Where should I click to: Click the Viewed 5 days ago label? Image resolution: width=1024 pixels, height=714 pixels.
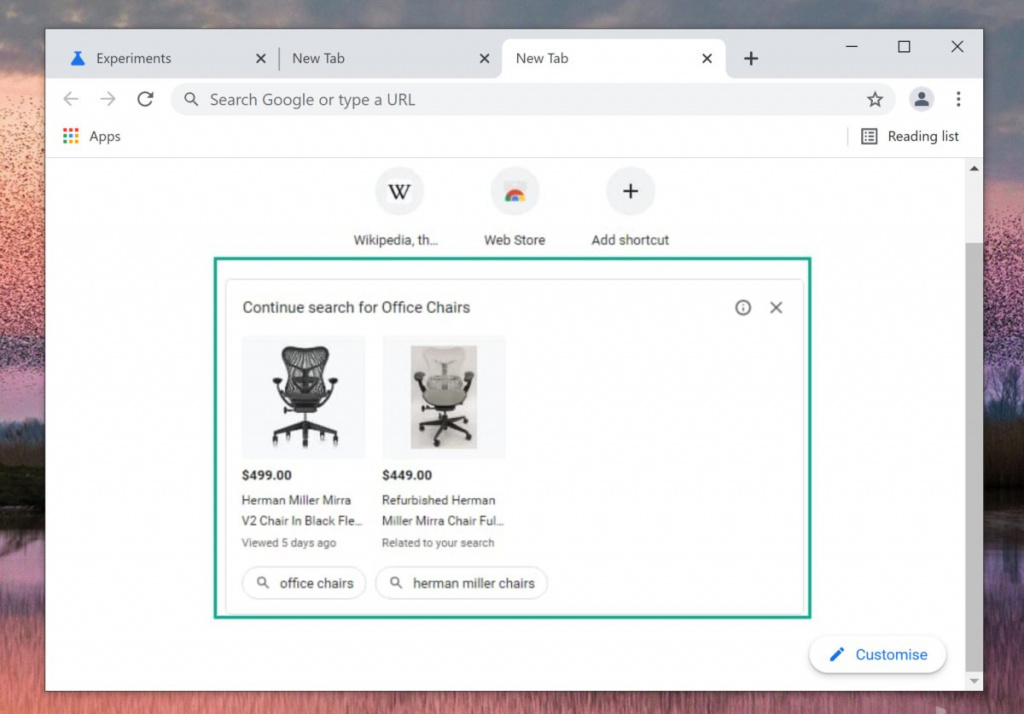(289, 543)
